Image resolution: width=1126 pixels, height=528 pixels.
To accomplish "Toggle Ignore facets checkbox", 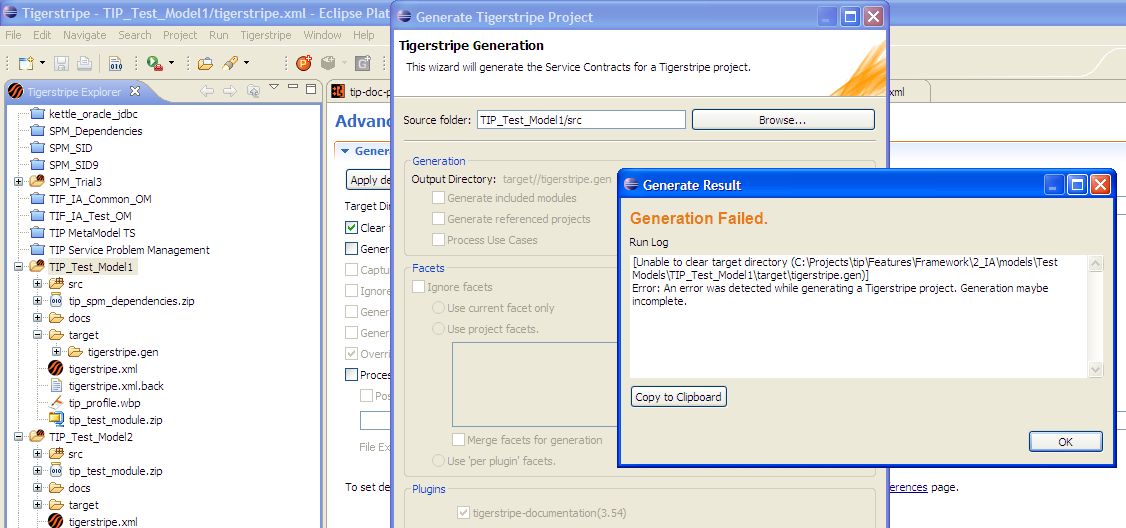I will point(418,287).
